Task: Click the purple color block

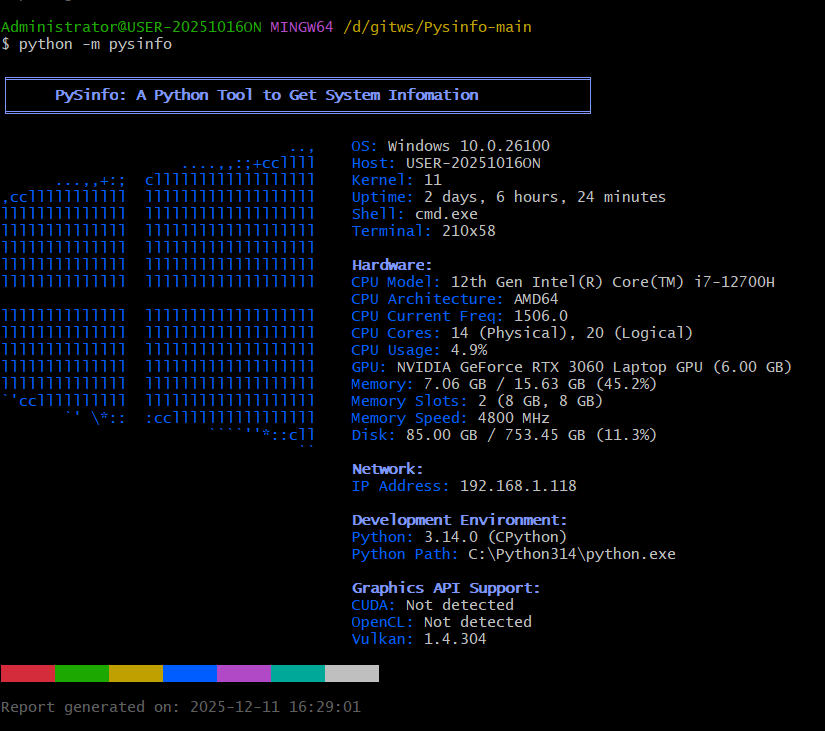Action: pos(244,673)
